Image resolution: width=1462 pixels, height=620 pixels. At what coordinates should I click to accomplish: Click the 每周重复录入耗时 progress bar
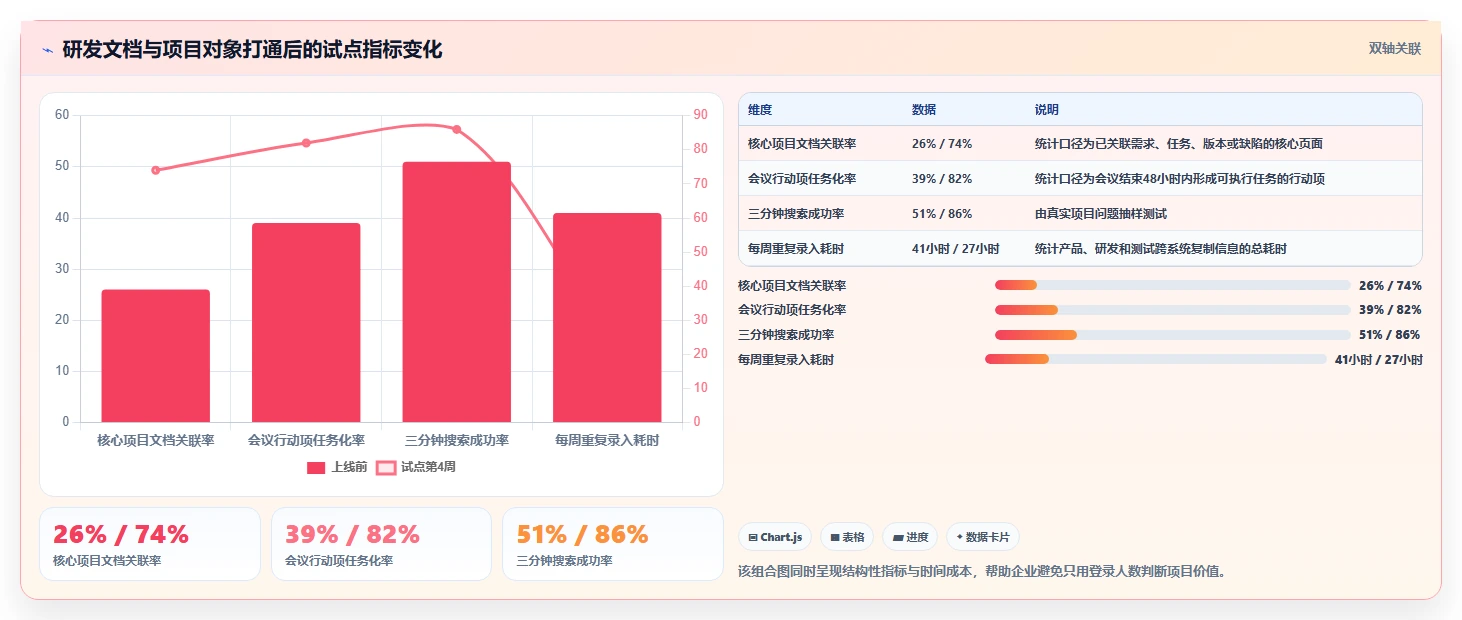[x=1155, y=359]
